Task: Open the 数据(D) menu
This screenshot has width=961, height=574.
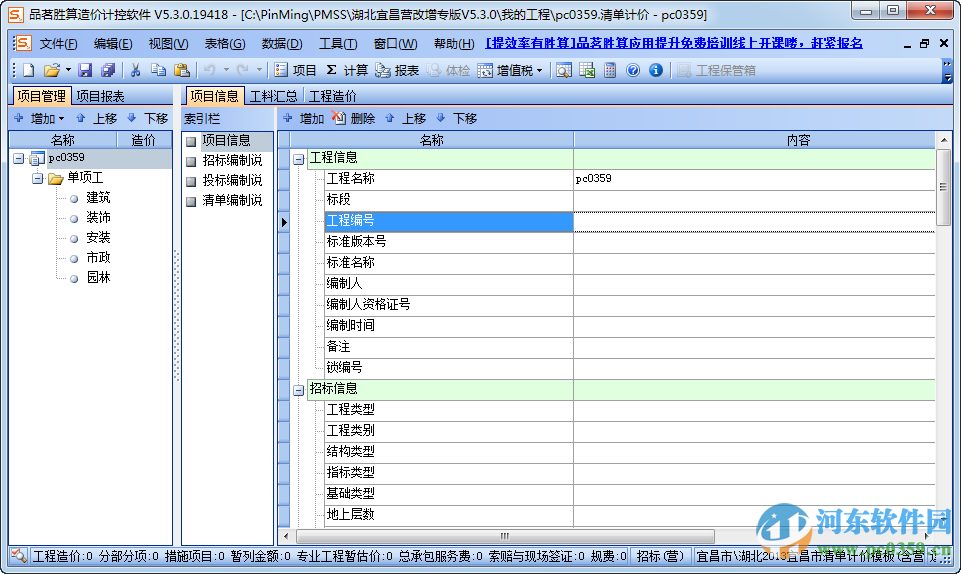Action: pos(282,43)
